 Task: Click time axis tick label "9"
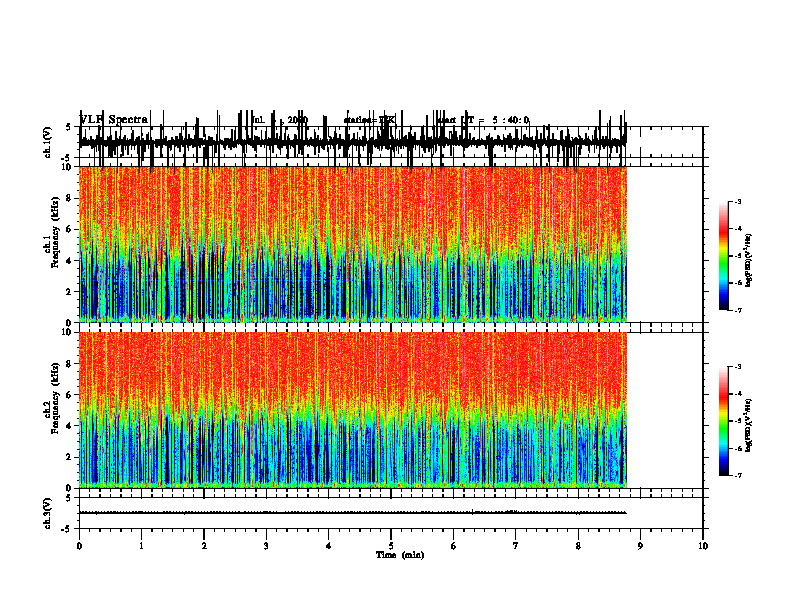click(640, 546)
